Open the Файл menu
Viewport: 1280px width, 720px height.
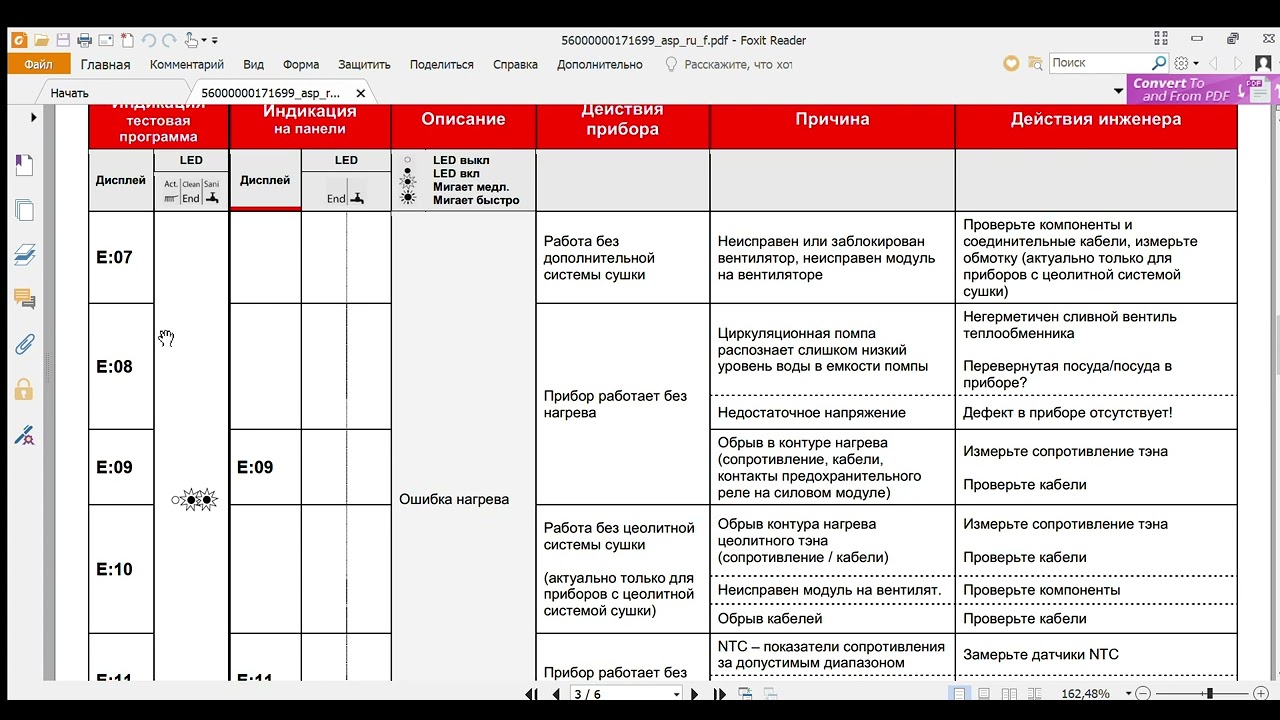pyautogui.click(x=38, y=64)
